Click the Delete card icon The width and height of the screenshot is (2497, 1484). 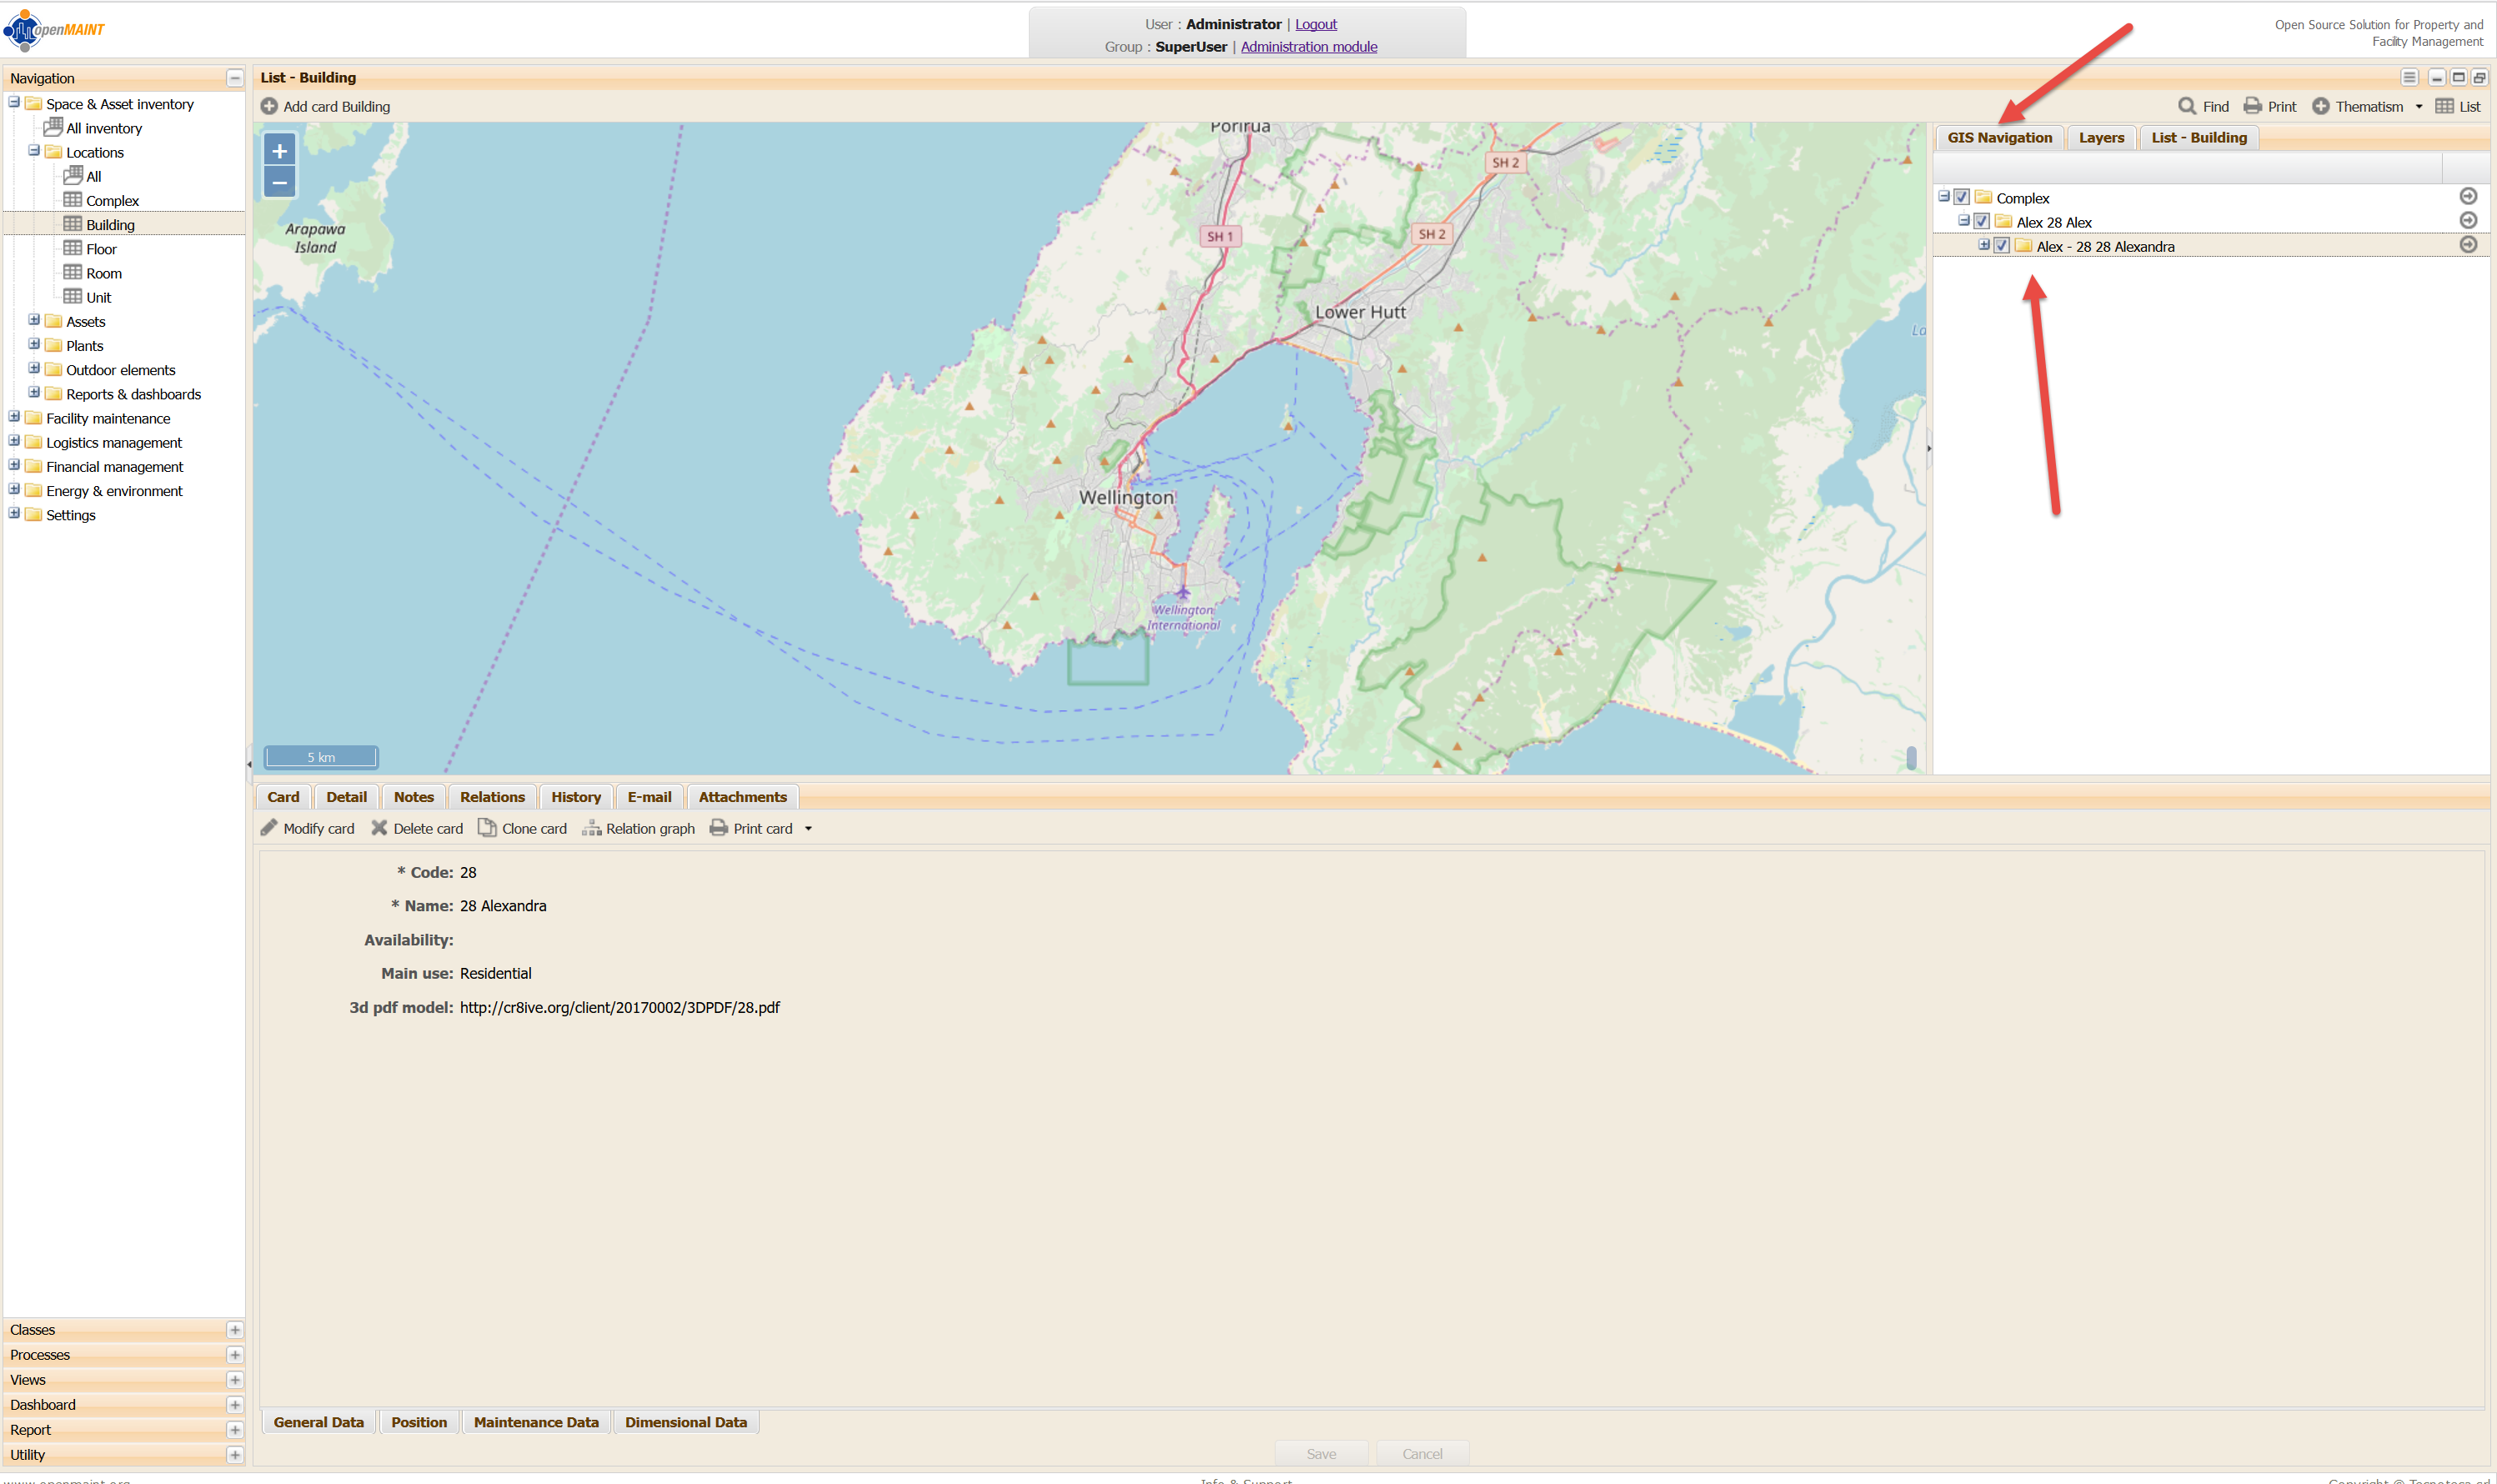pyautogui.click(x=379, y=828)
